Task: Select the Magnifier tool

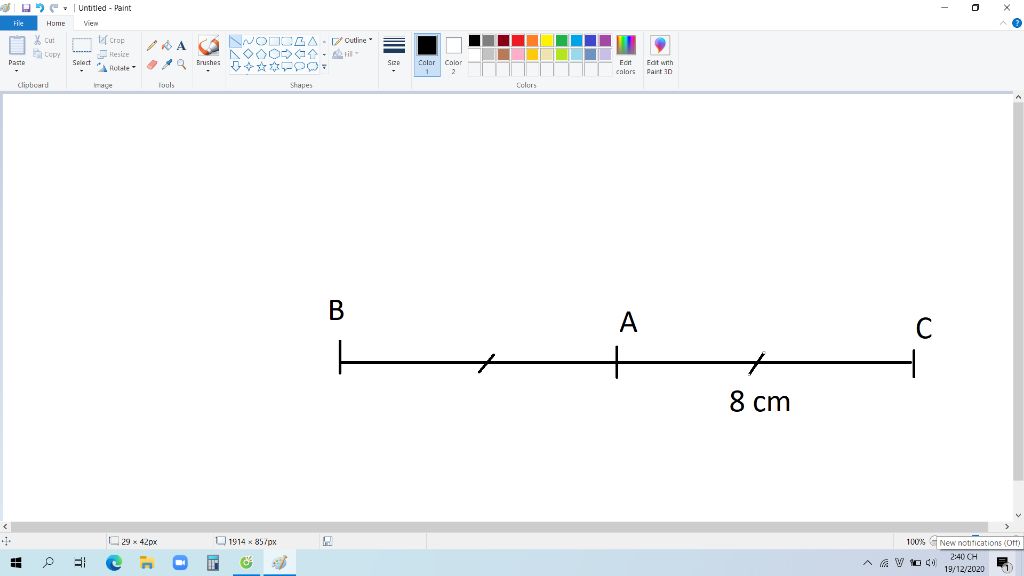Action: (x=180, y=64)
